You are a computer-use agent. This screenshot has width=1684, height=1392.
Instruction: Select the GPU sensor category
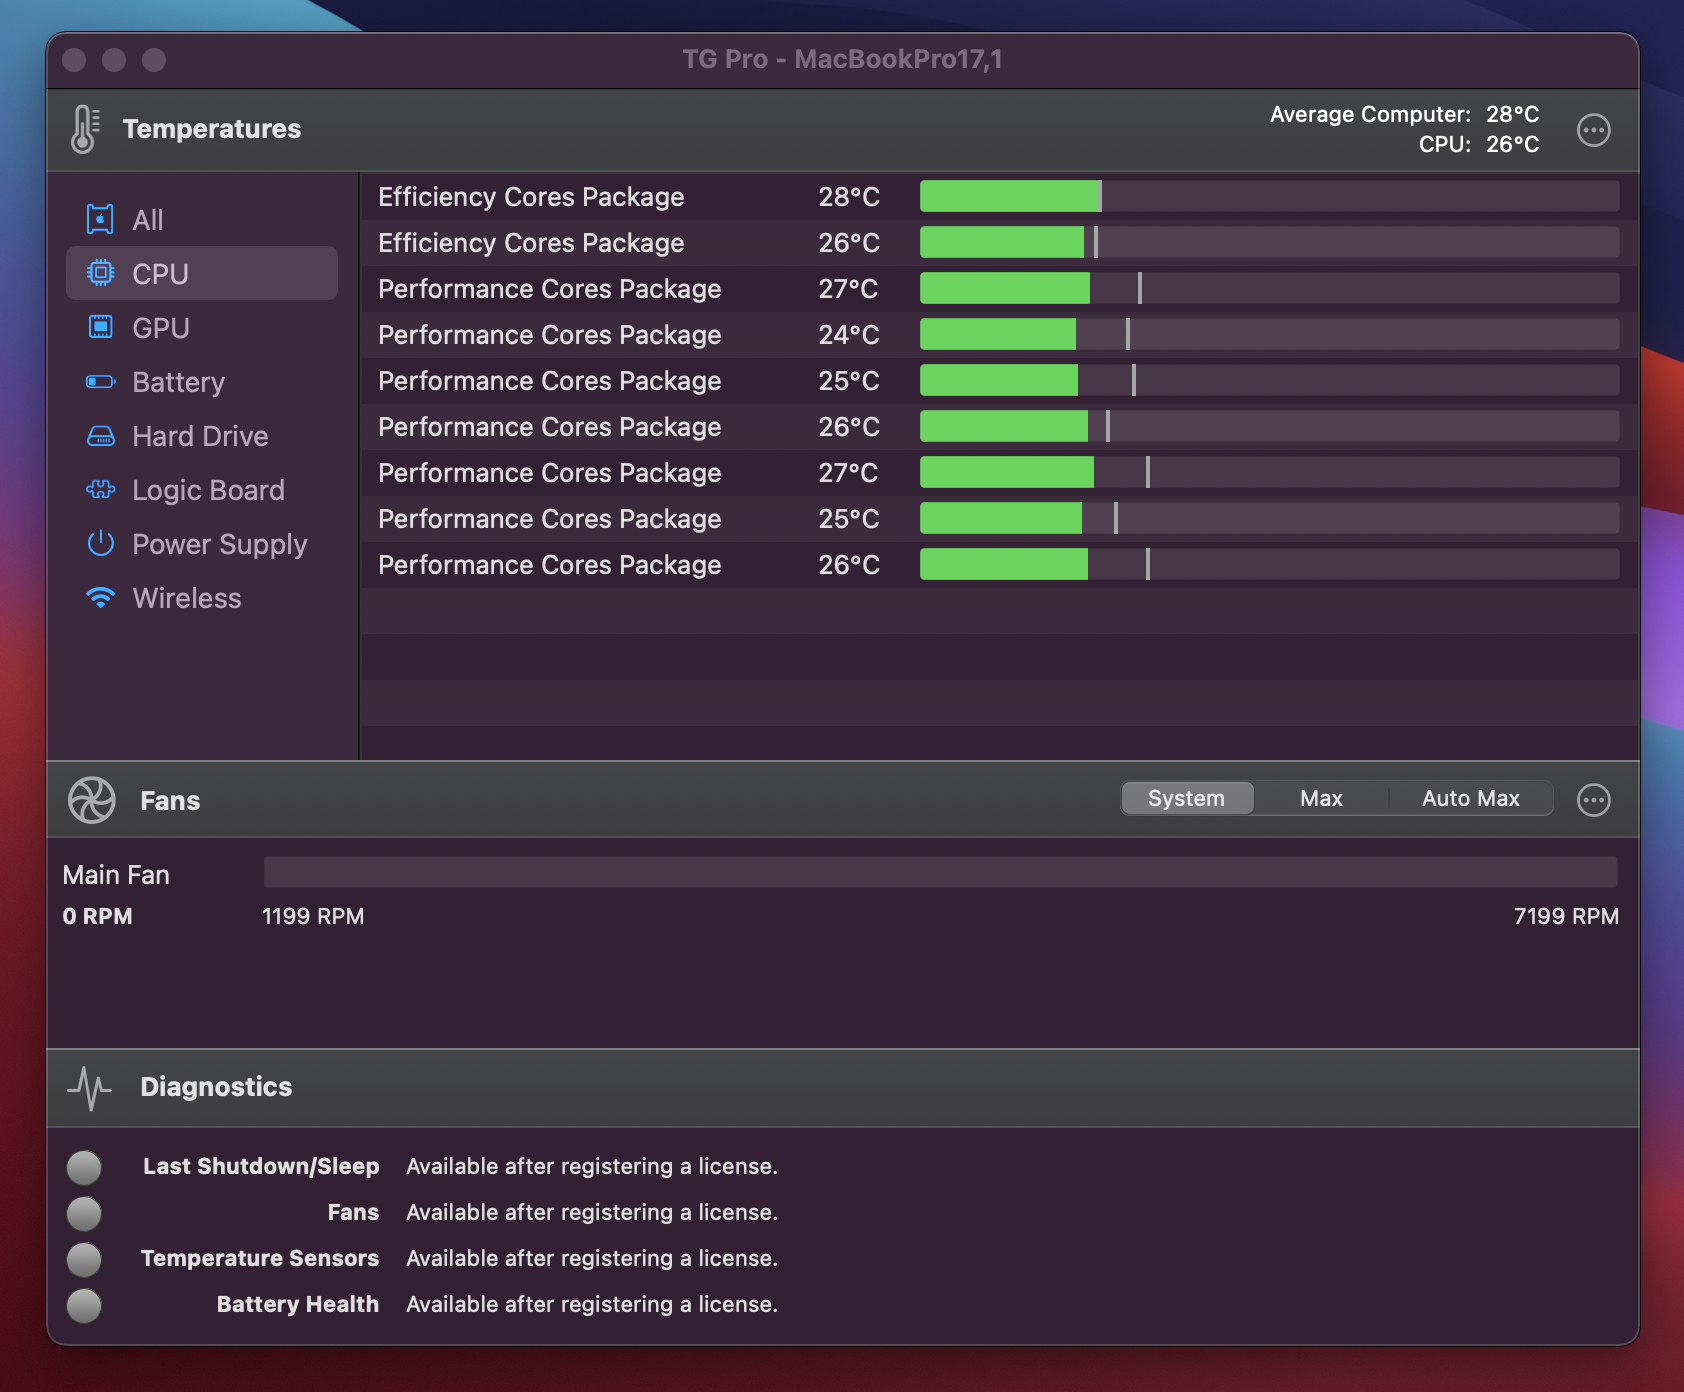pyautogui.click(x=202, y=327)
